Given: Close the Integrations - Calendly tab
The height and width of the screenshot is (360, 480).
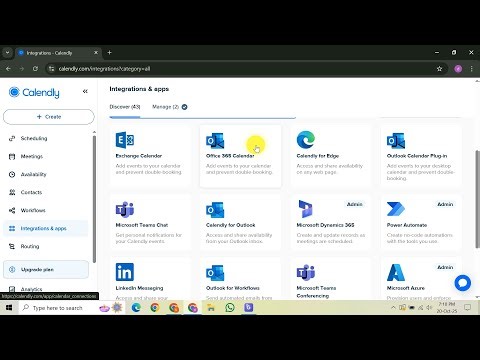Looking at the screenshot, I should [96, 53].
